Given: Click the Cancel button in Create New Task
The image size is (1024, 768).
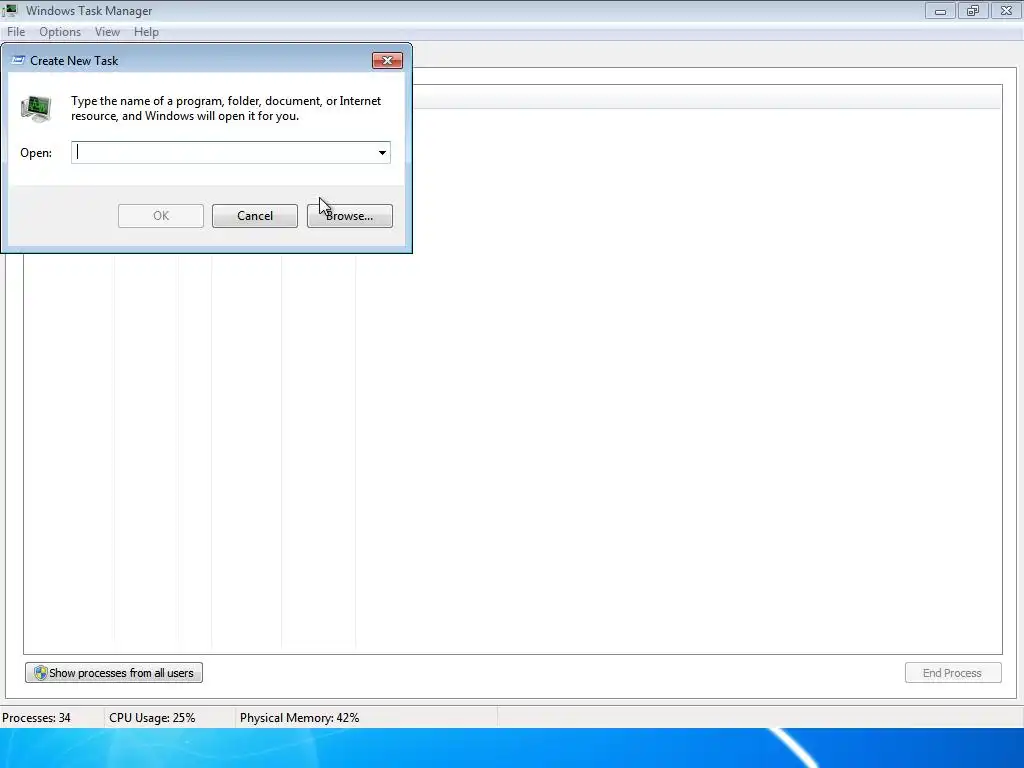Looking at the screenshot, I should point(255,216).
